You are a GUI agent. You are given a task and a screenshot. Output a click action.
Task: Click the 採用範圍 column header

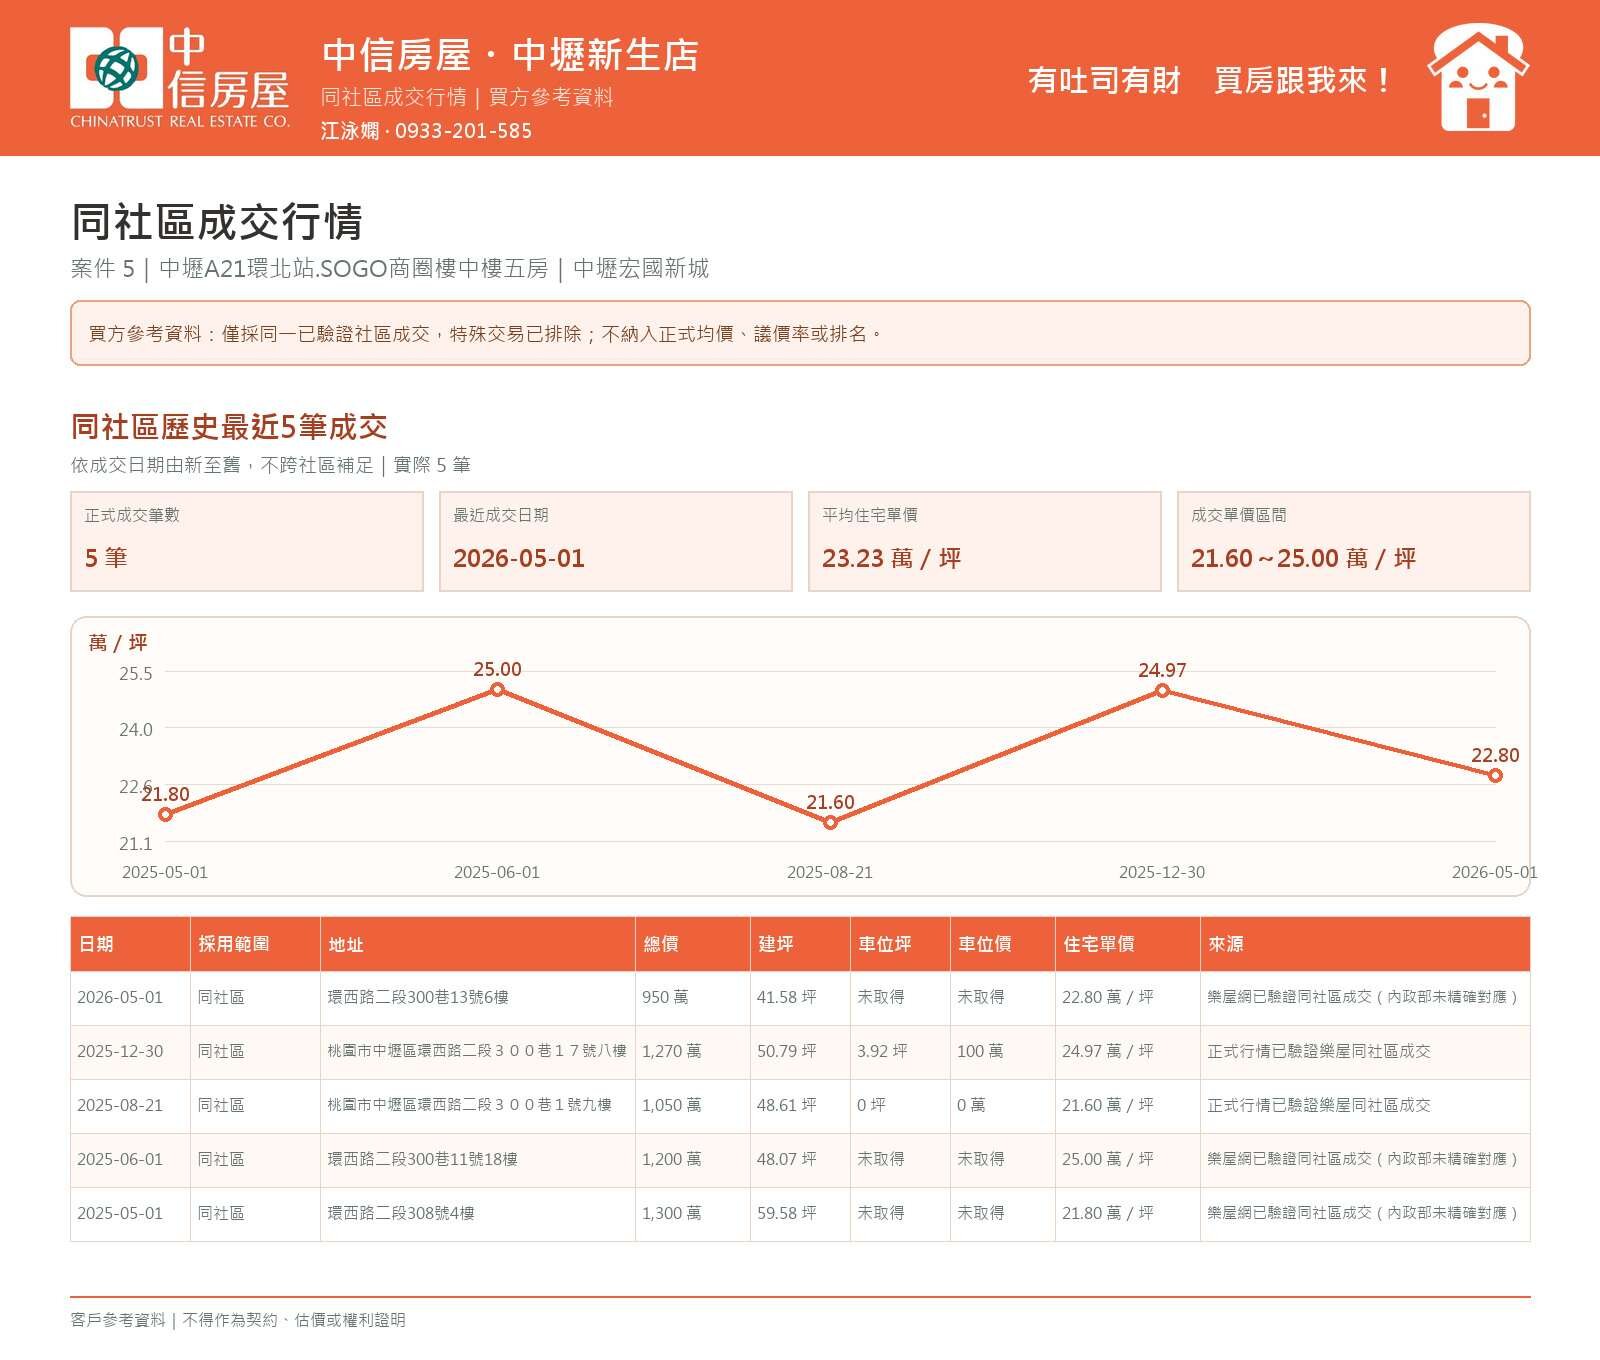255,944
